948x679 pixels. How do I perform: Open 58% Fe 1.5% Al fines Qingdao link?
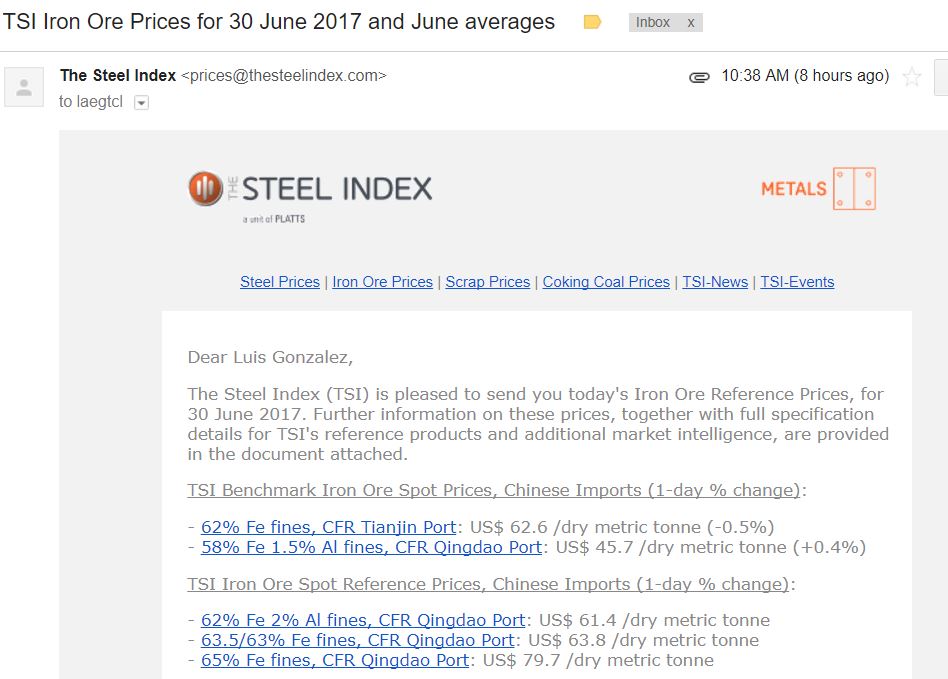pos(371,547)
